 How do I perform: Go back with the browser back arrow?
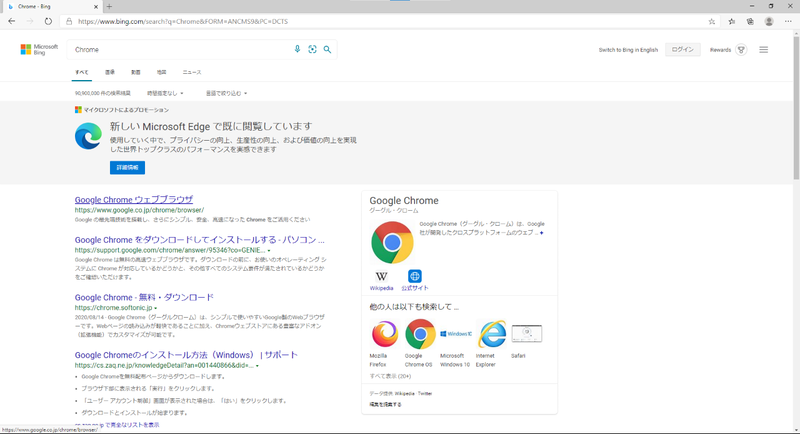(x=12, y=21)
